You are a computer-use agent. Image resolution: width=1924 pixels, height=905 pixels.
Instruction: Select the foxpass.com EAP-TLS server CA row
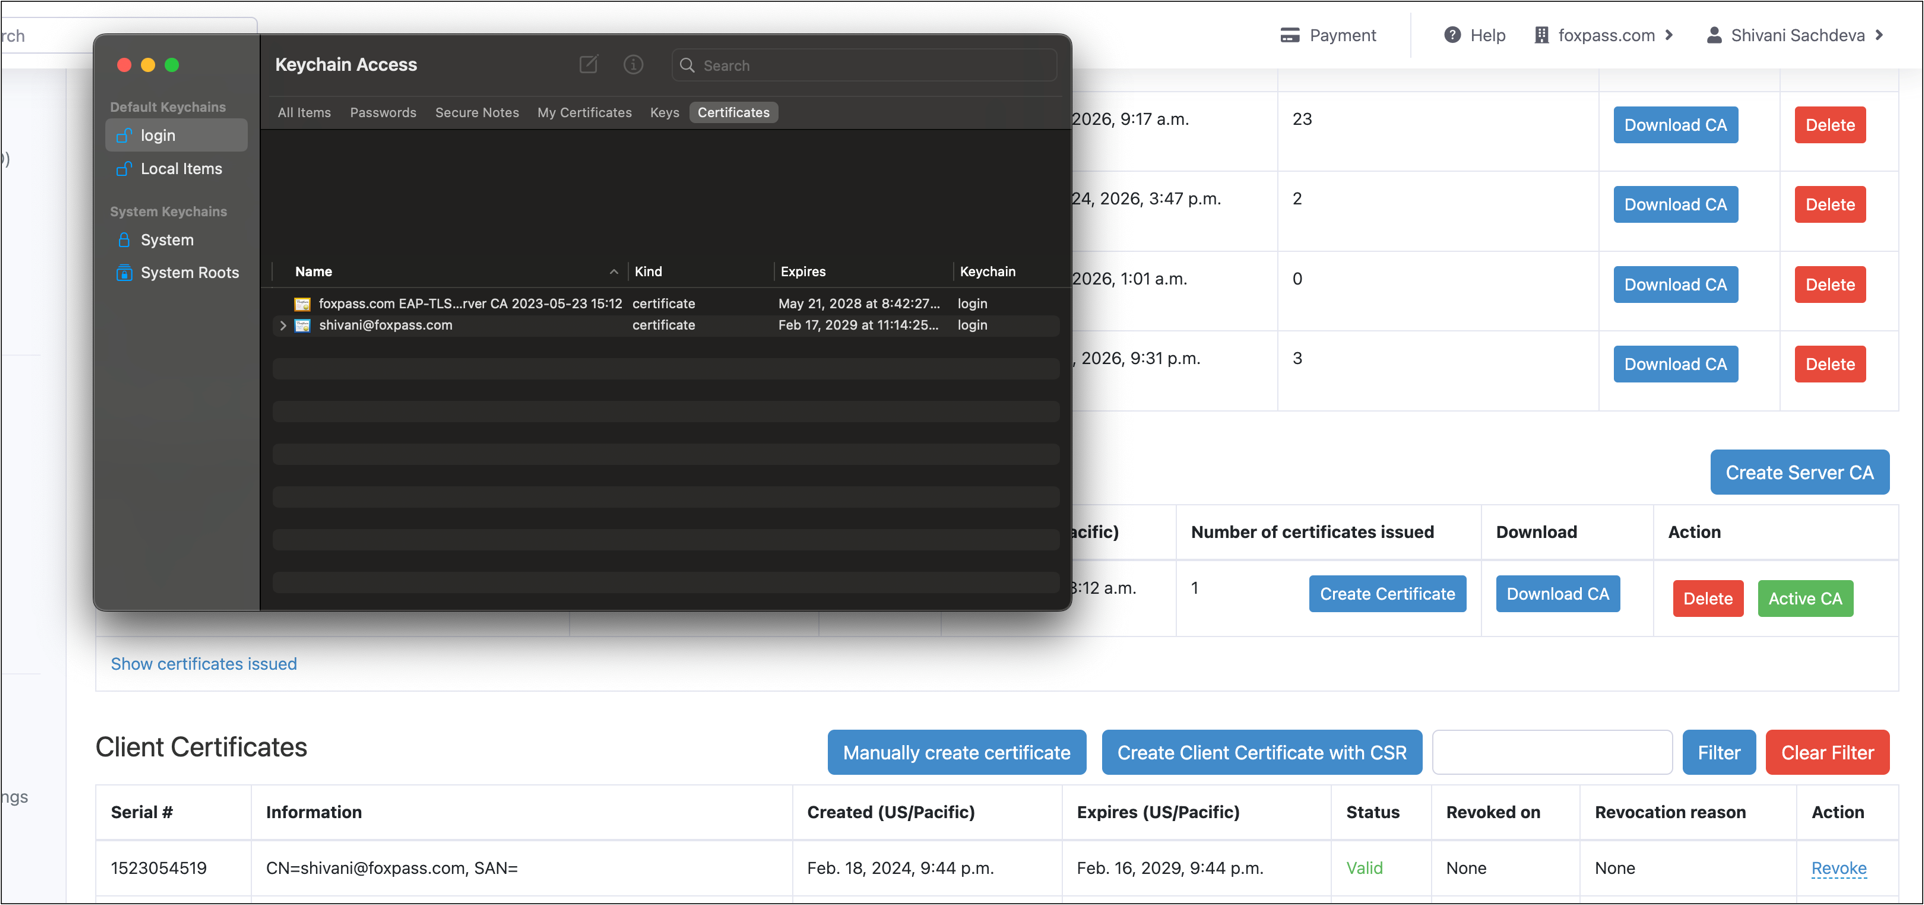click(x=666, y=303)
